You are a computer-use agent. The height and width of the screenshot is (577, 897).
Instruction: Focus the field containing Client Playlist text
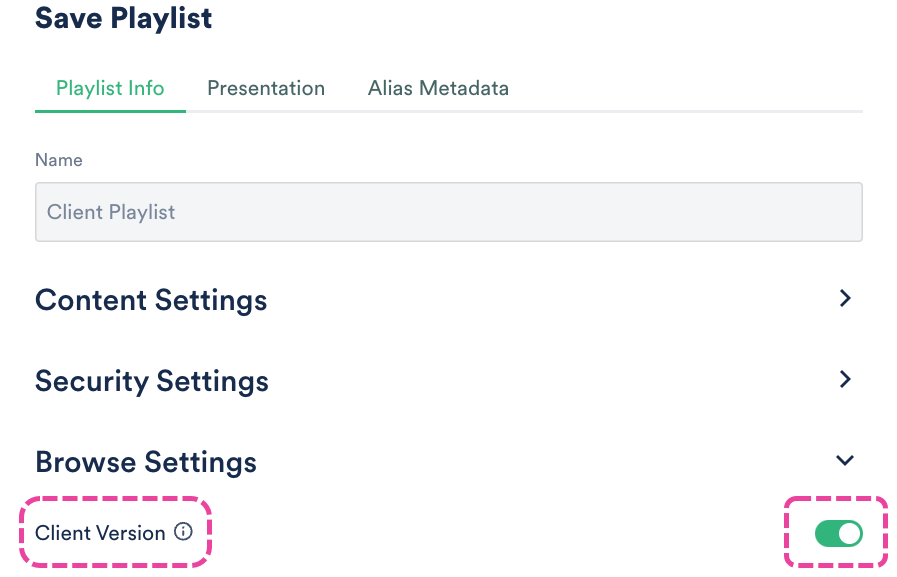click(x=448, y=212)
